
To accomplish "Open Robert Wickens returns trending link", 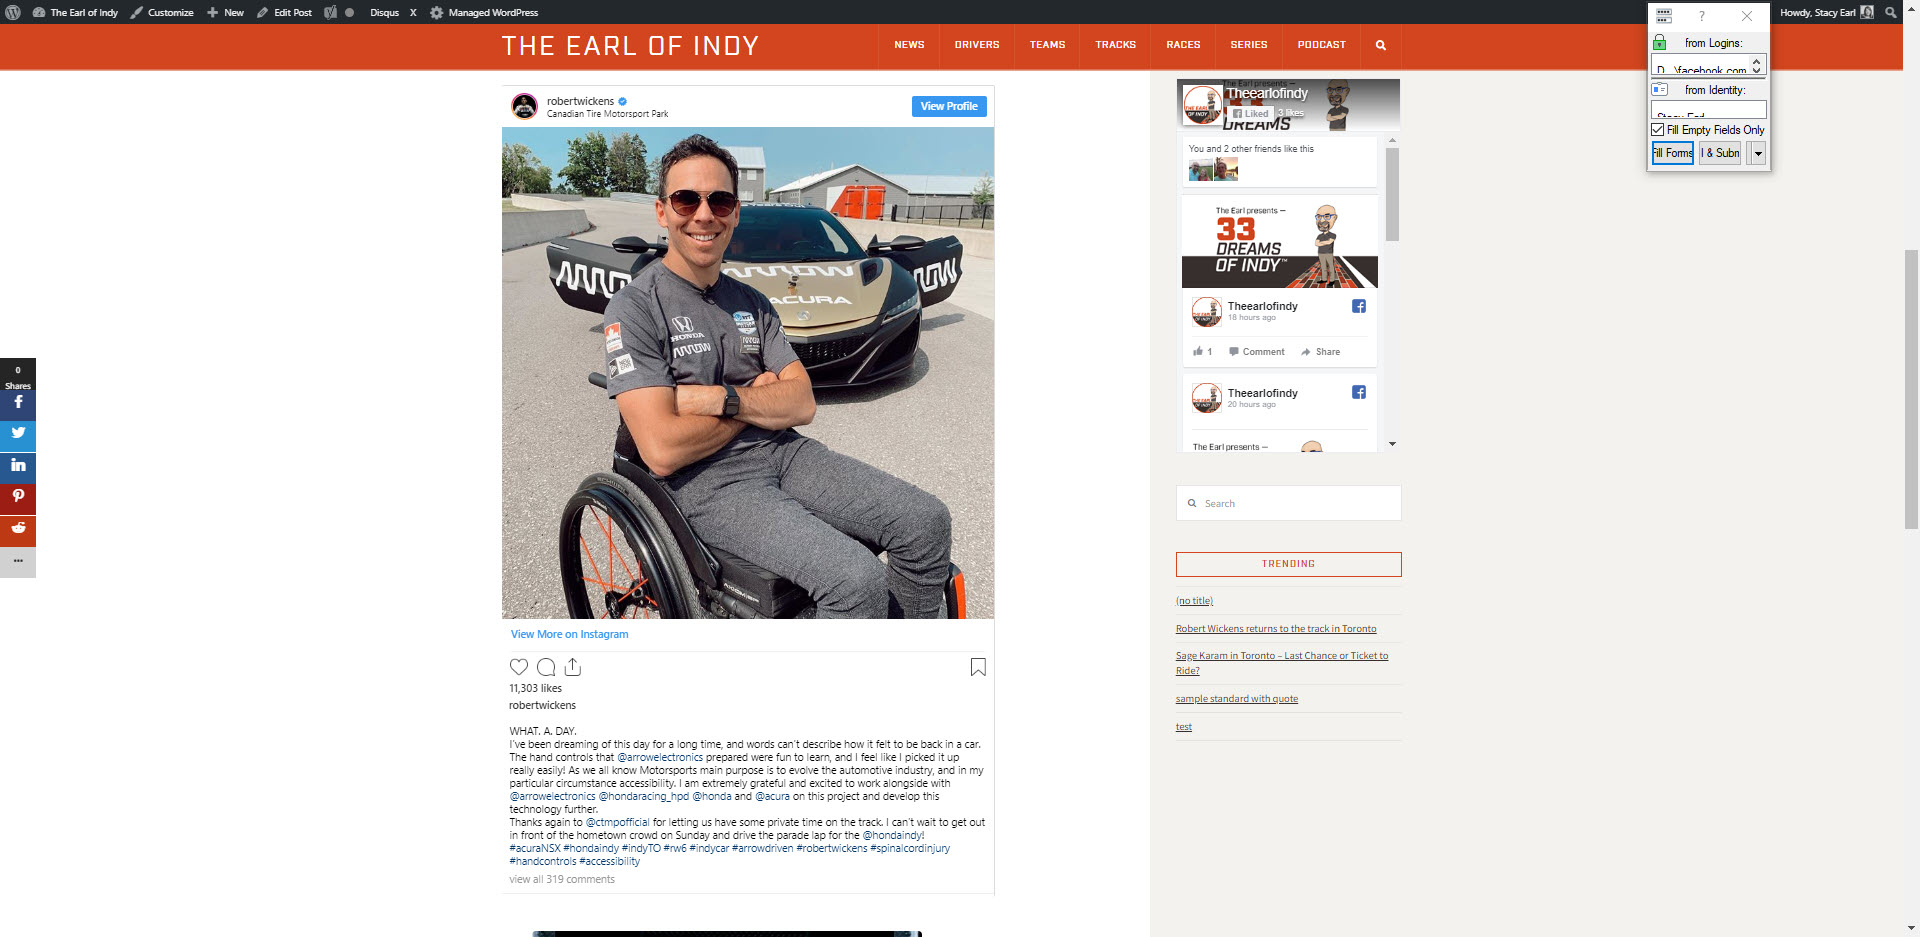I will coord(1276,629).
